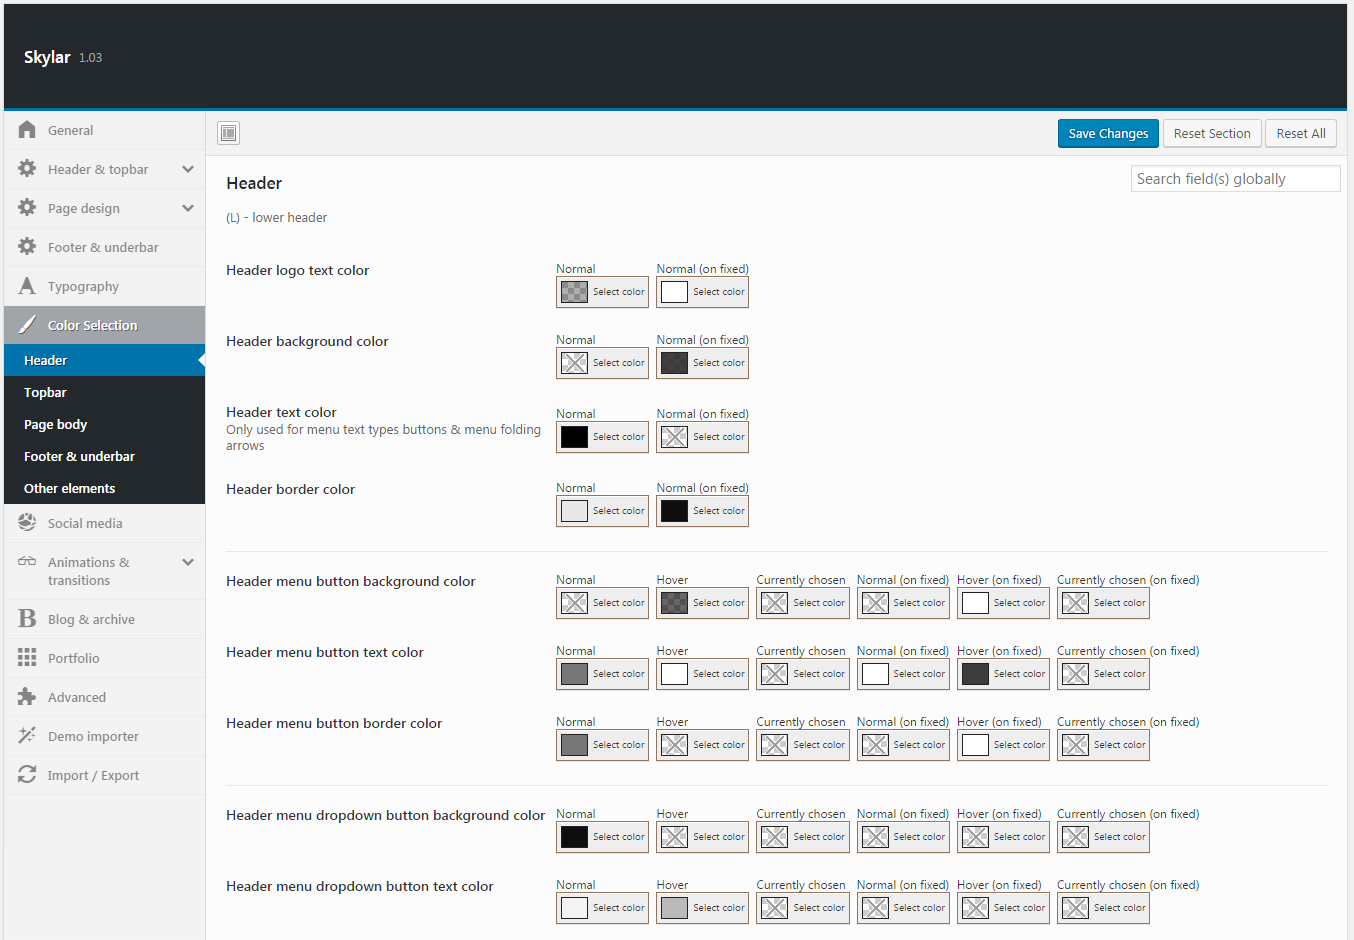Pick dropdown button text Normal color
The height and width of the screenshot is (940, 1354).
point(602,908)
